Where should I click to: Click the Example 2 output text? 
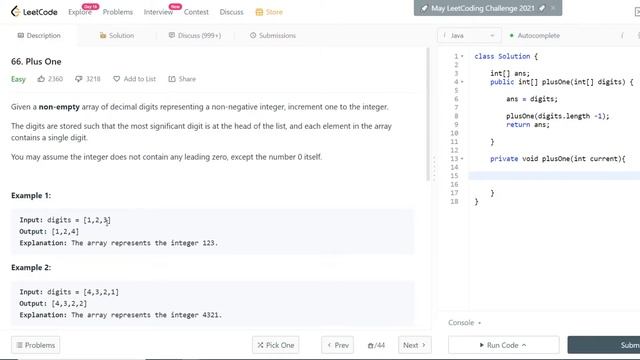tap(53, 304)
